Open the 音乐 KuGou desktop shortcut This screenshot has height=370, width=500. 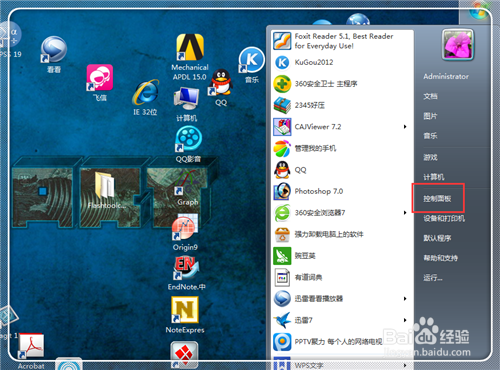coord(252,65)
